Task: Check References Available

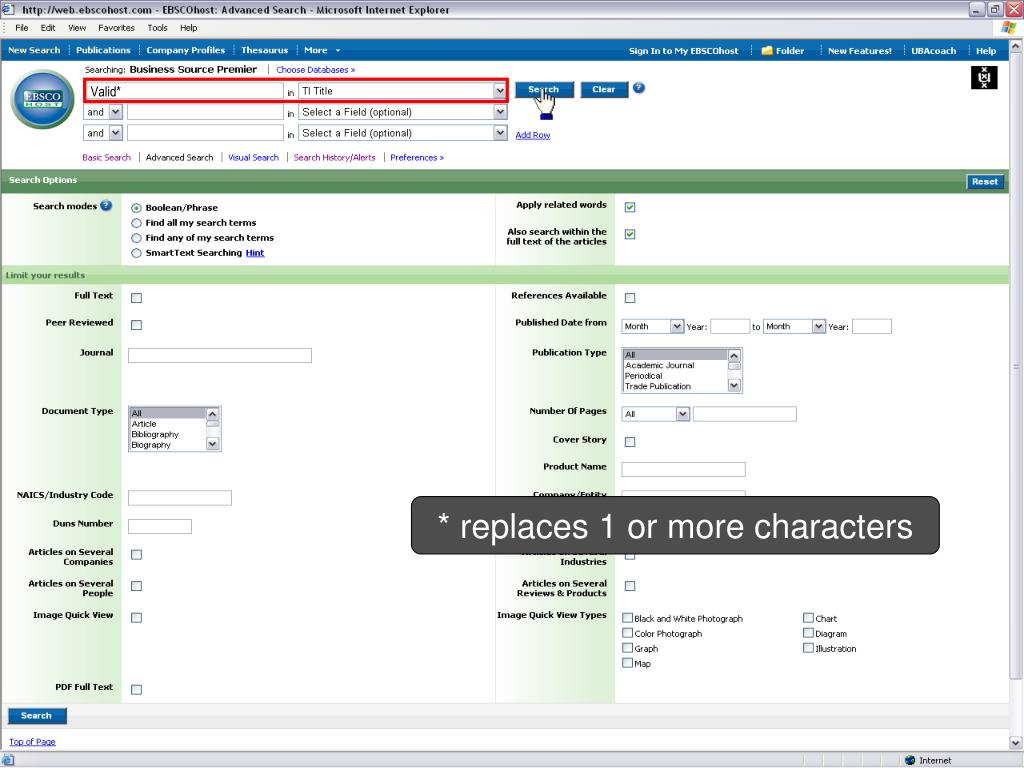Action: pyautogui.click(x=630, y=298)
